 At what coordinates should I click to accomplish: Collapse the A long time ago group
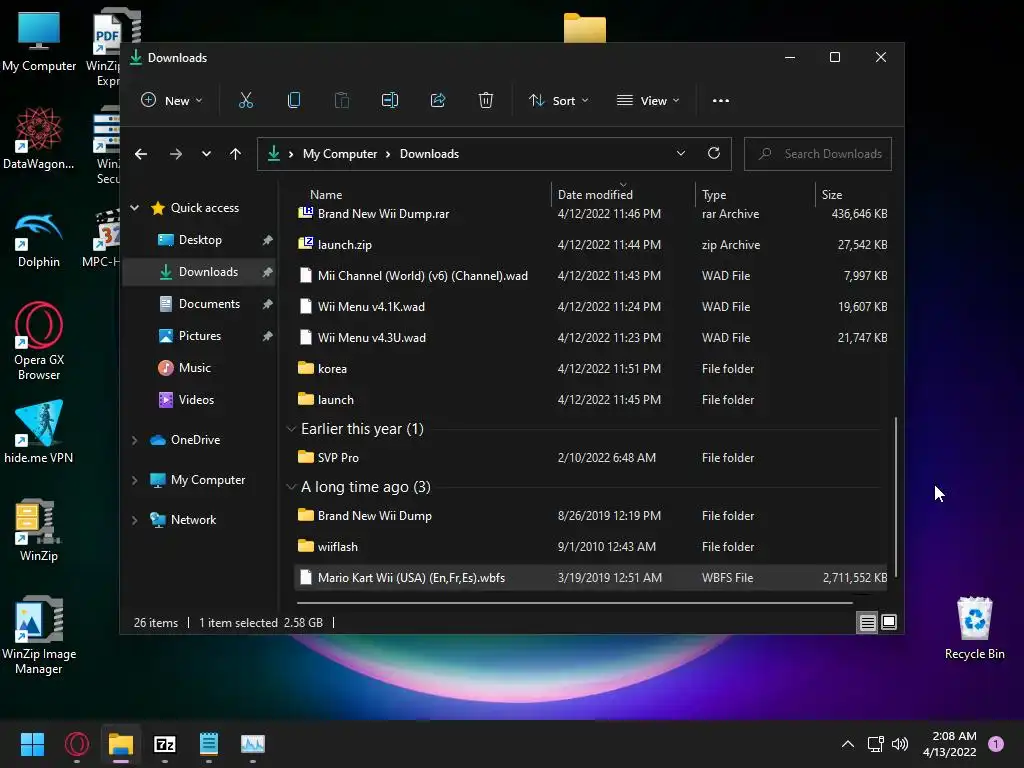coord(291,487)
